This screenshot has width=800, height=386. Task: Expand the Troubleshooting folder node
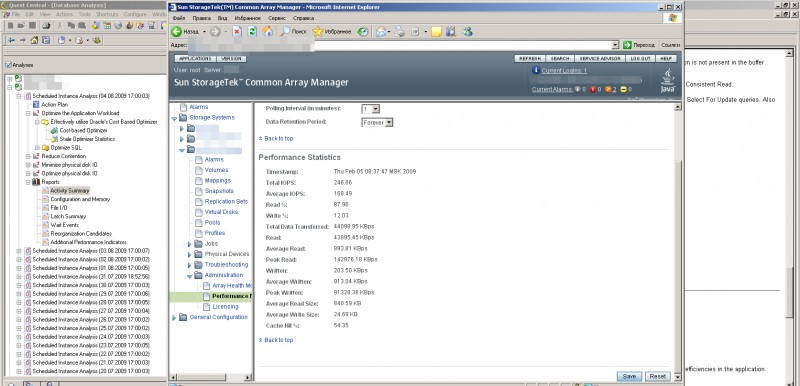189,265
